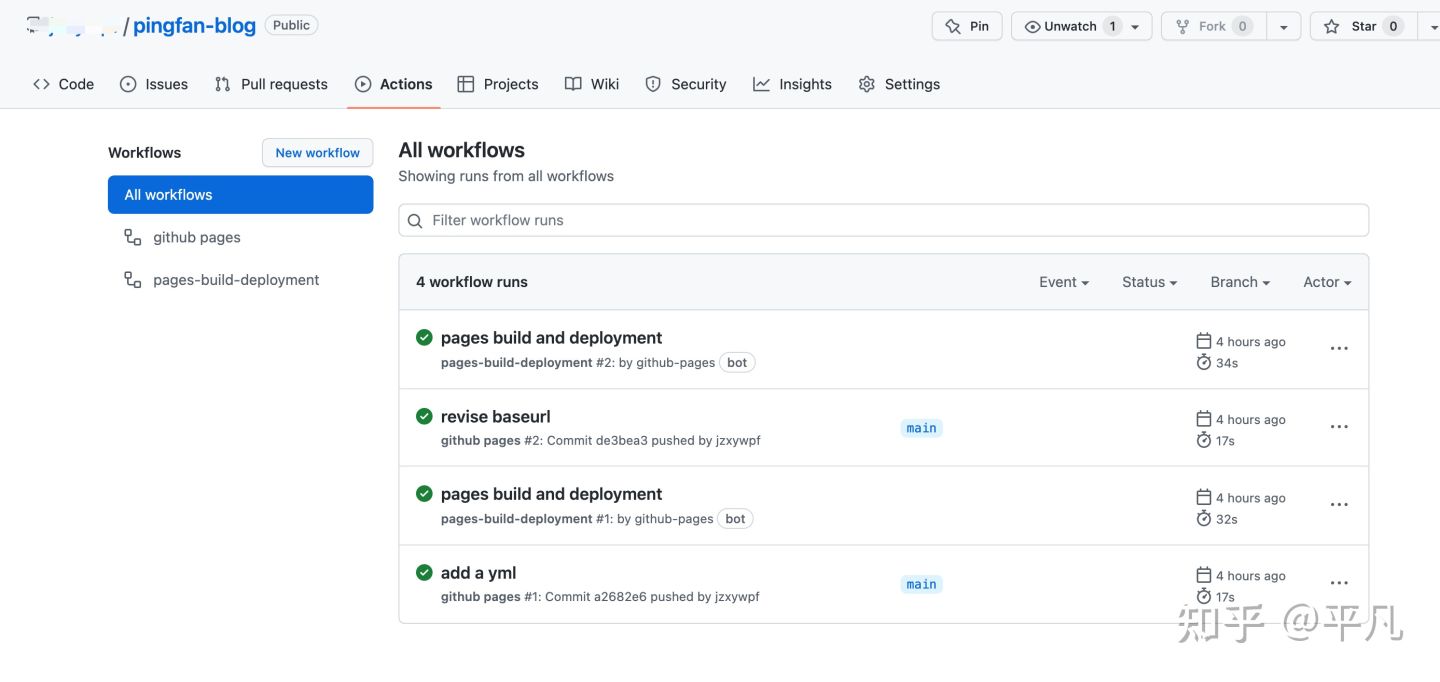
Task: Click the Pull requests branch icon
Action: [222, 84]
